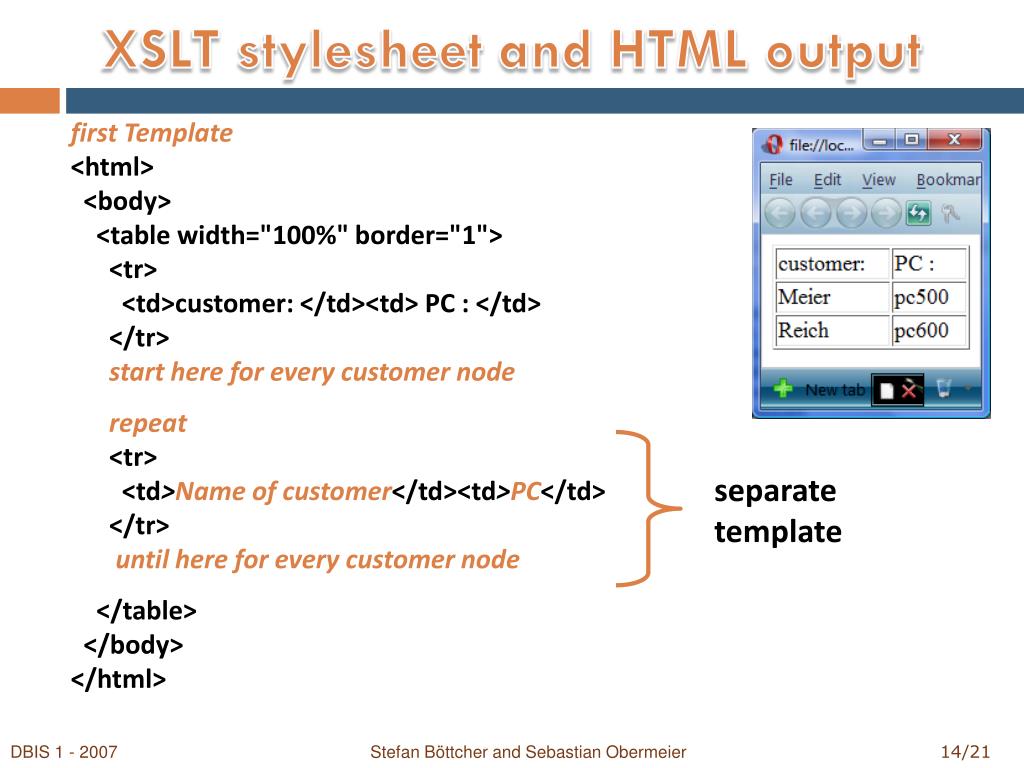This screenshot has height=768, width=1024.
Task: Open a new tab with the green plus icon
Action: (783, 388)
